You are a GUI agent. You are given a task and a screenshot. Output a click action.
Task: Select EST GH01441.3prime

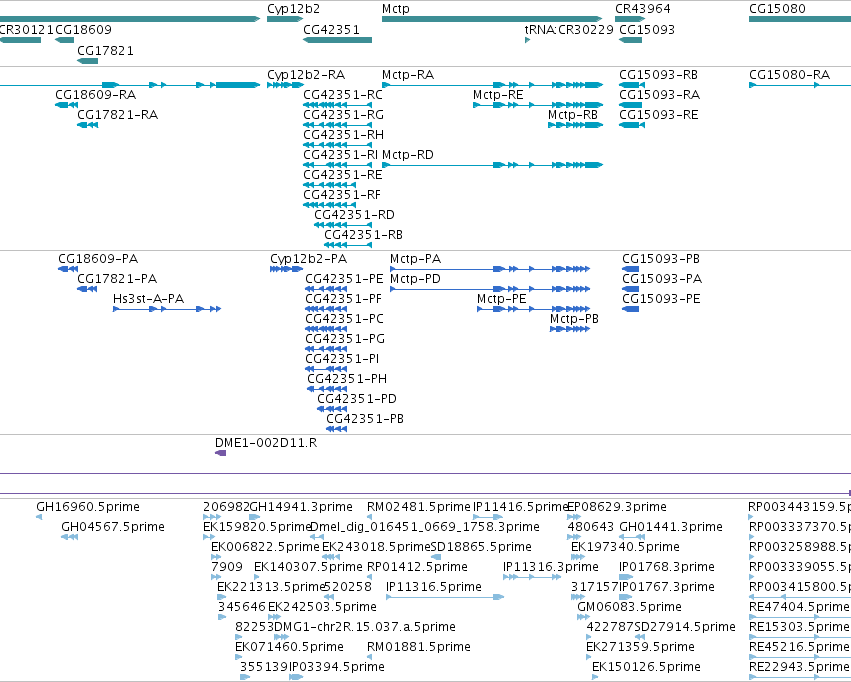pyautogui.click(x=671, y=527)
